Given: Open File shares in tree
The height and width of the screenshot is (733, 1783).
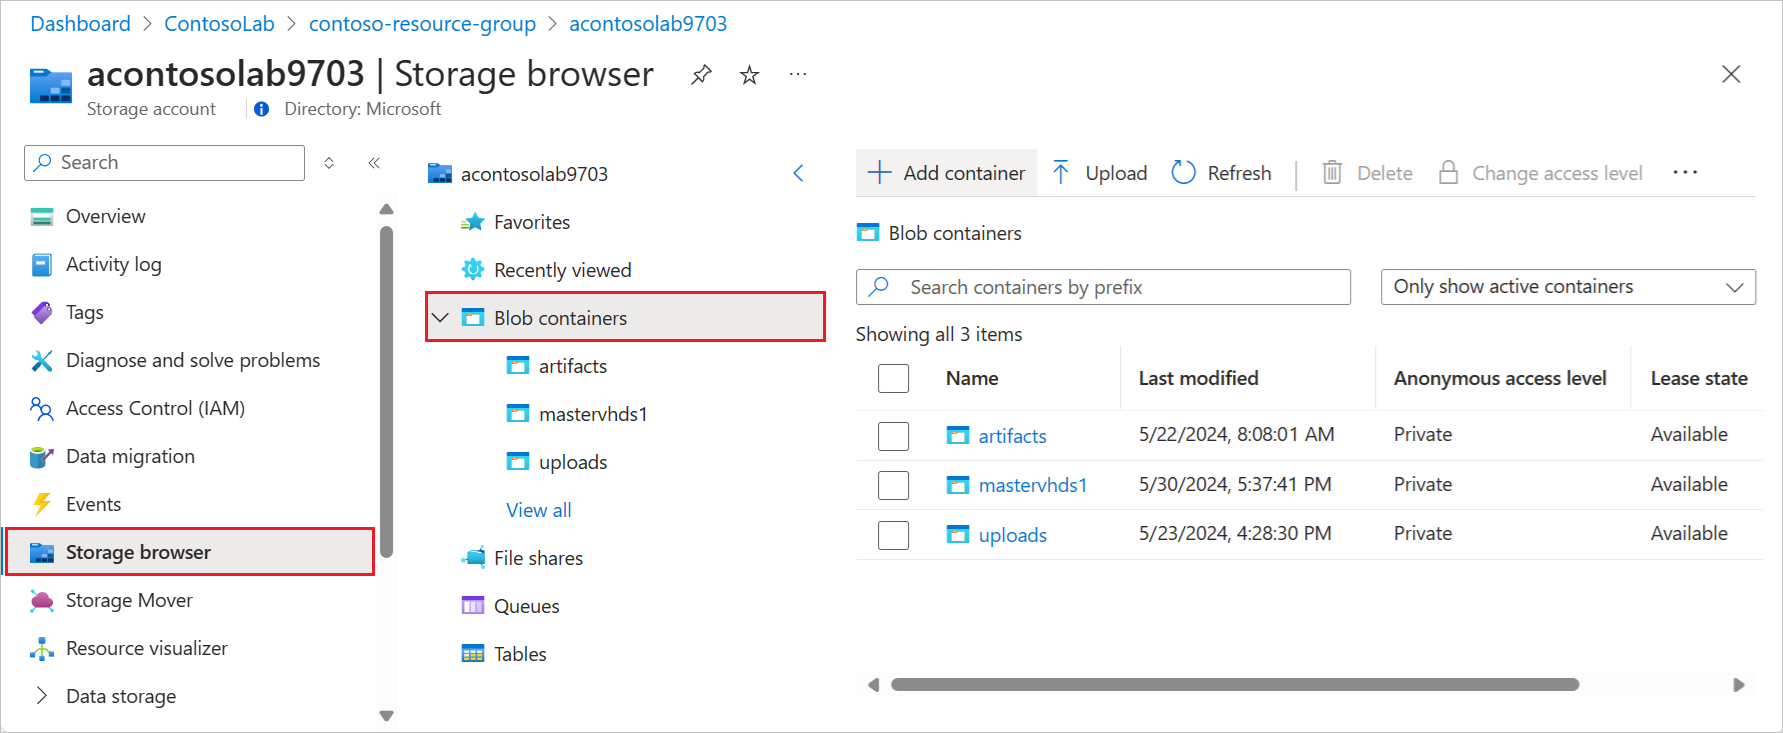Looking at the screenshot, I should (538, 558).
